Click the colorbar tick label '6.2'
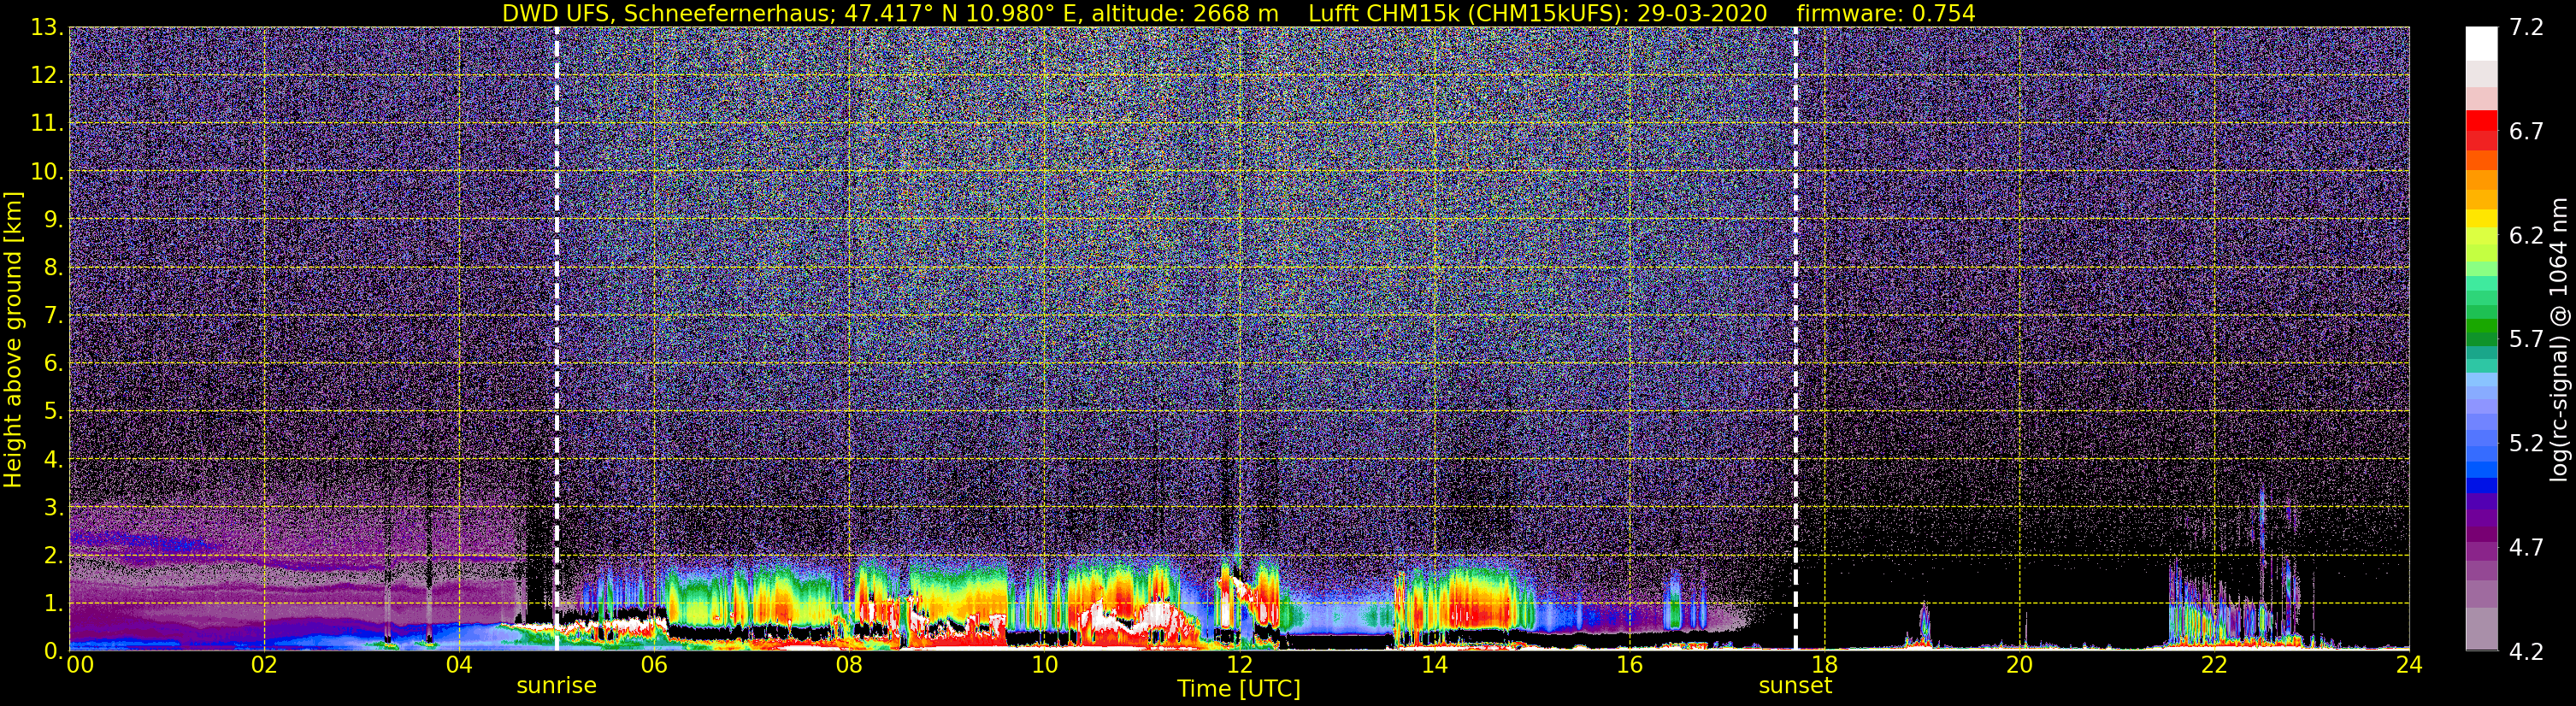 (2526, 236)
